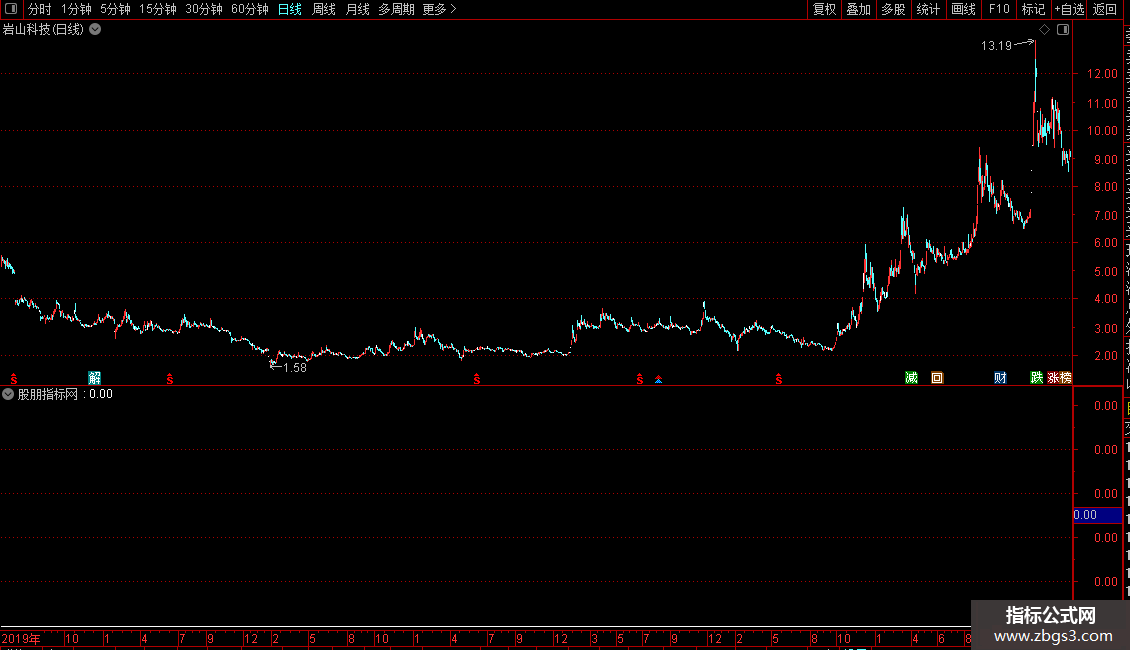Screen dimensions: 1130x650
Task: Switch to the 分时 intraday view
Action: [x=40, y=9]
